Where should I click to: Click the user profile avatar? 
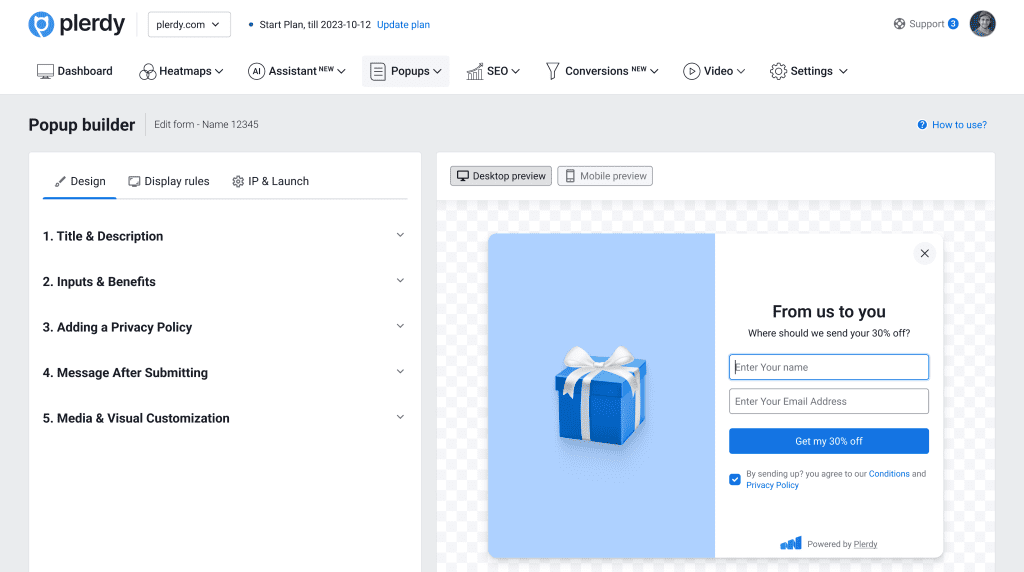(982, 24)
